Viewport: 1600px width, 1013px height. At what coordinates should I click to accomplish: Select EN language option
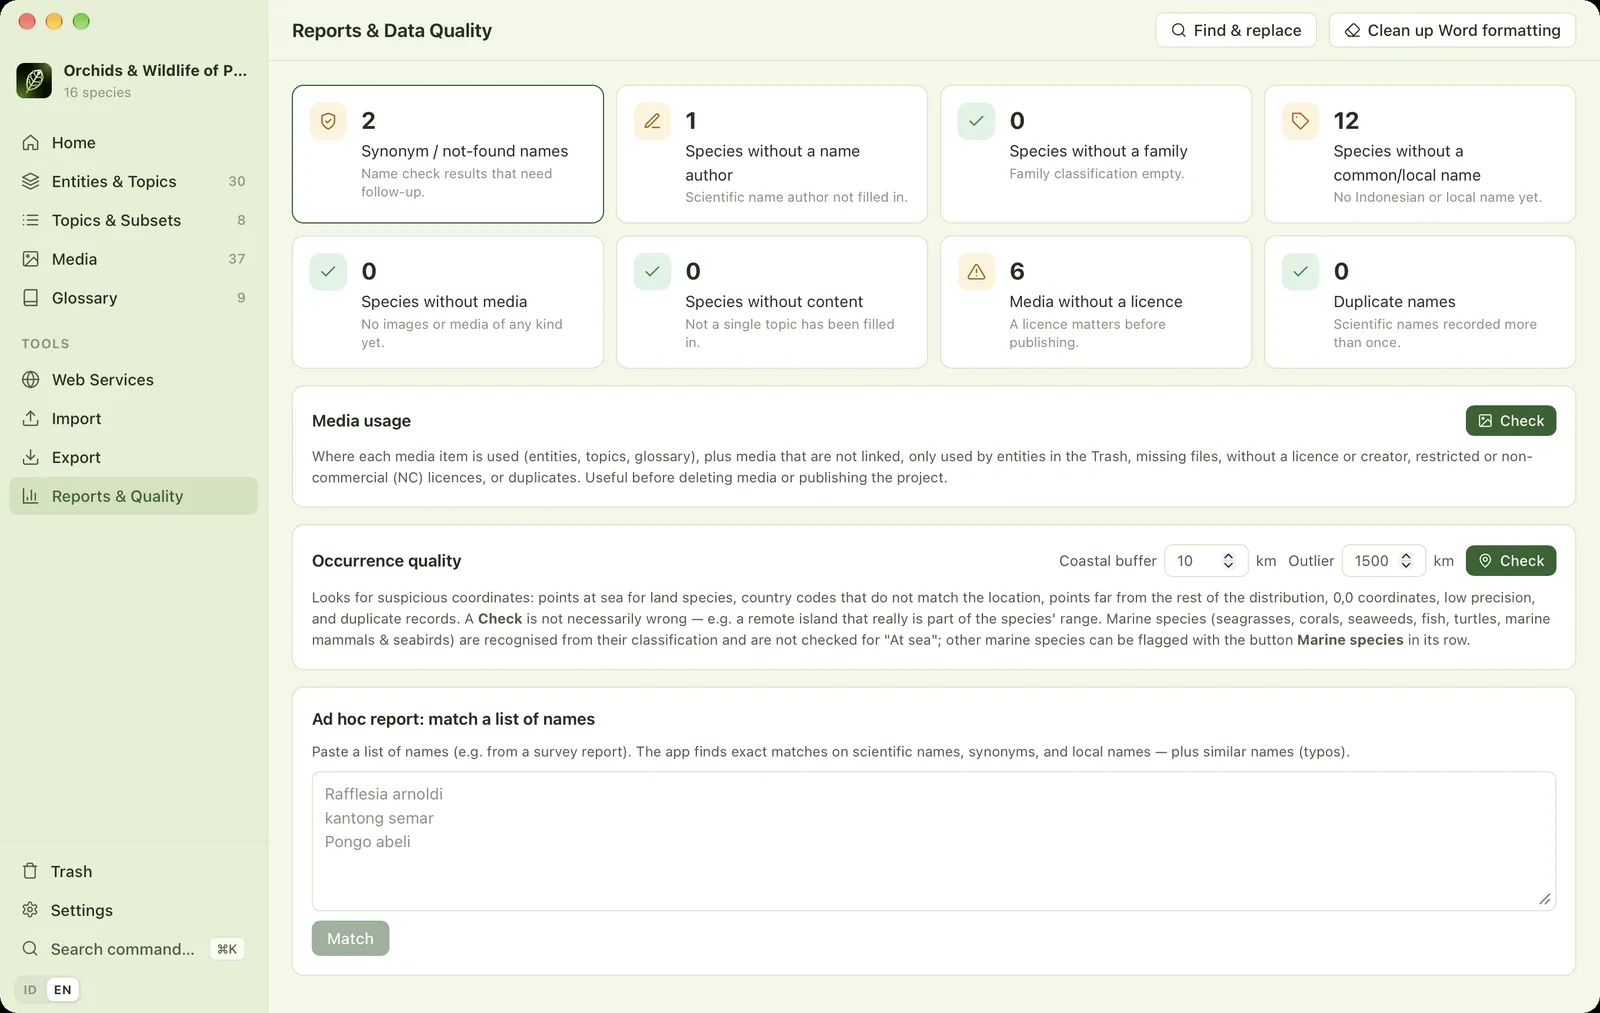point(63,990)
